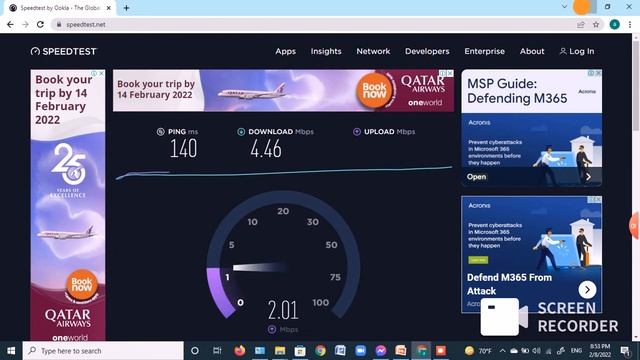Open the Apps menu item
Image resolution: width=640 pixels, height=360 pixels.
[x=285, y=51]
